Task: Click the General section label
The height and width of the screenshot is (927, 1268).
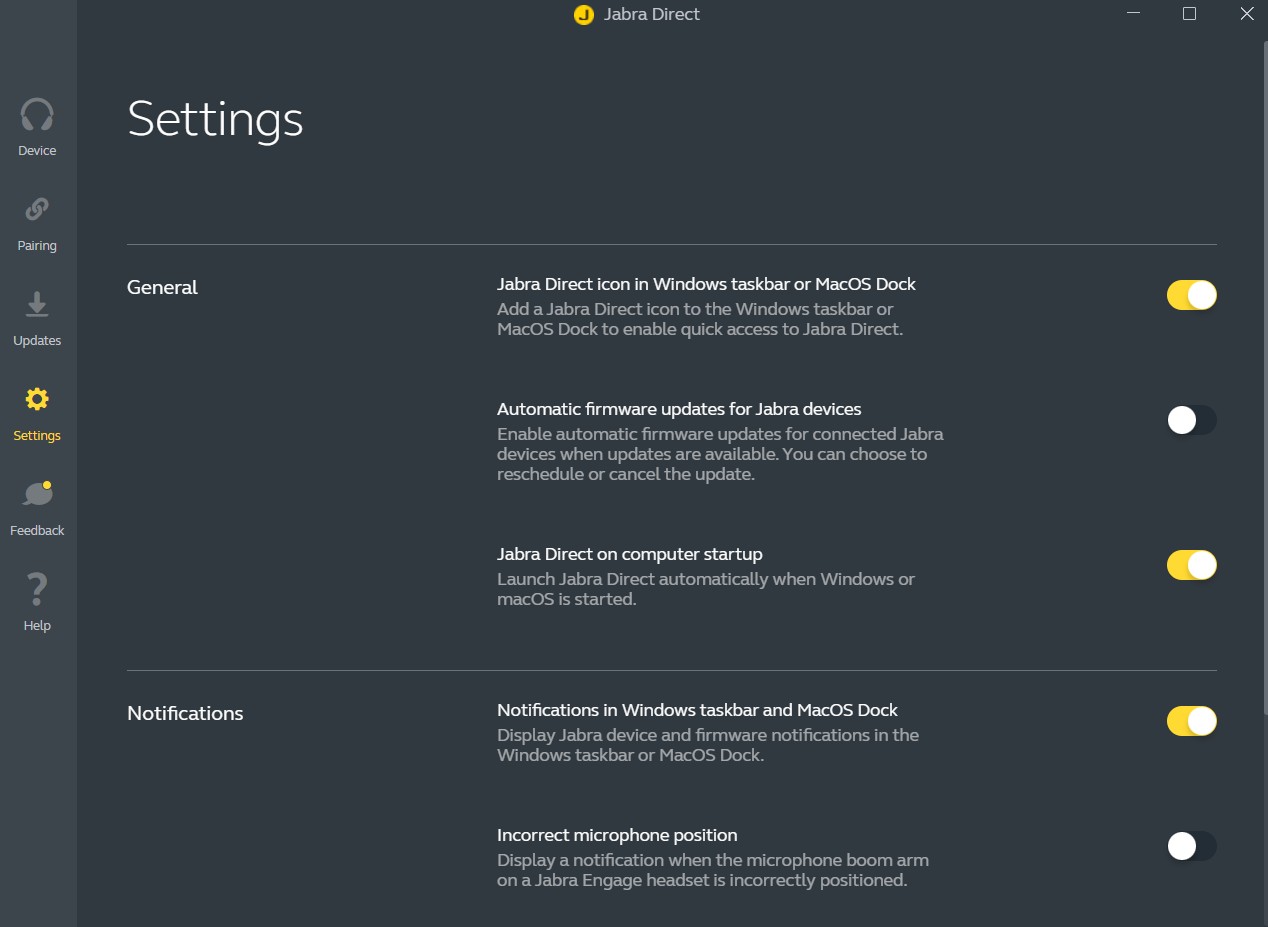Action: click(162, 288)
